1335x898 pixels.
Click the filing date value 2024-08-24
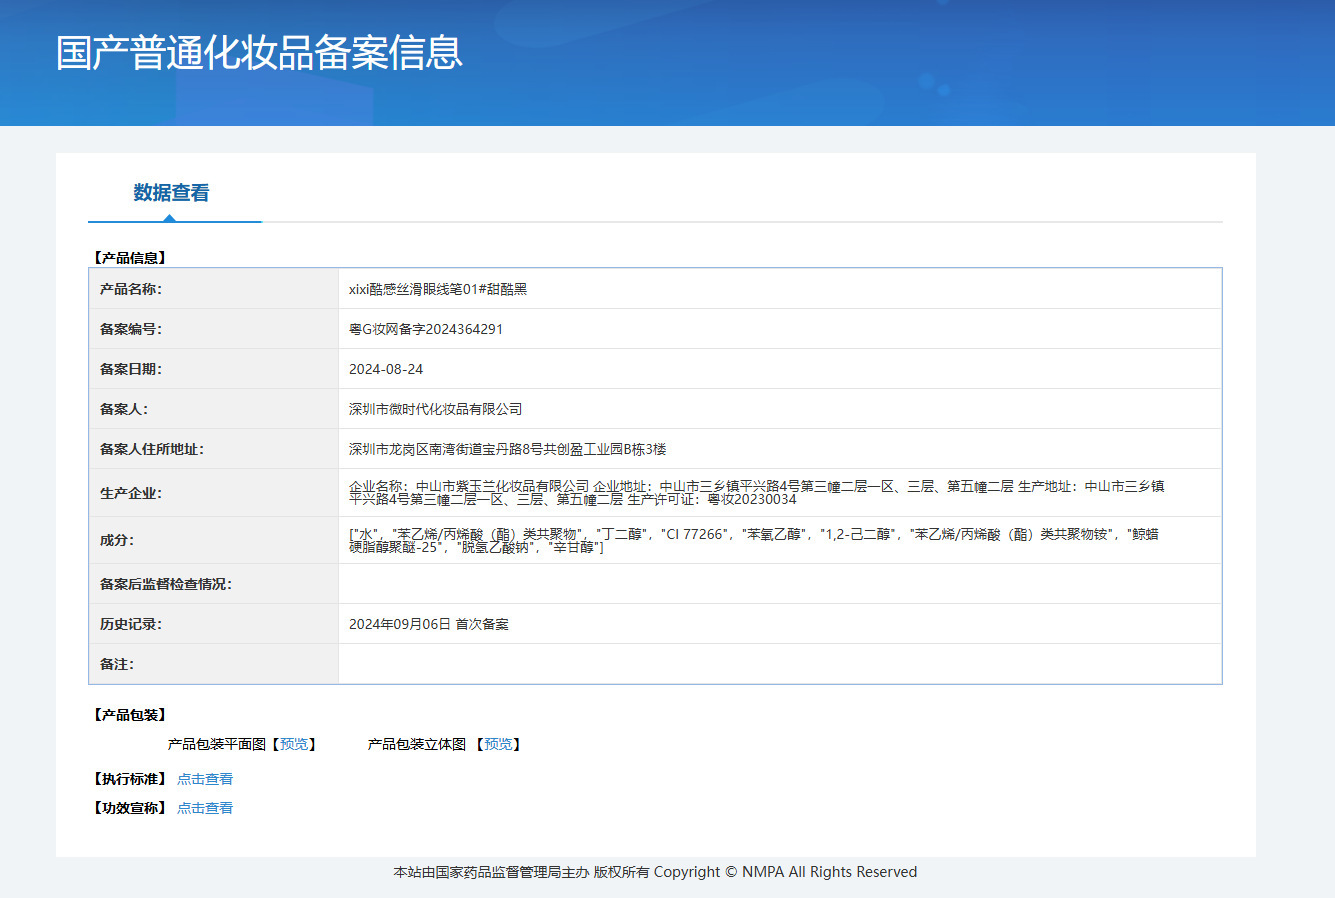click(386, 369)
